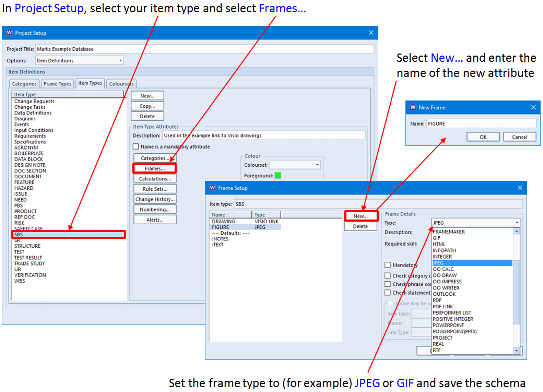
Task: Open the Coloursets tab
Action: [x=121, y=84]
